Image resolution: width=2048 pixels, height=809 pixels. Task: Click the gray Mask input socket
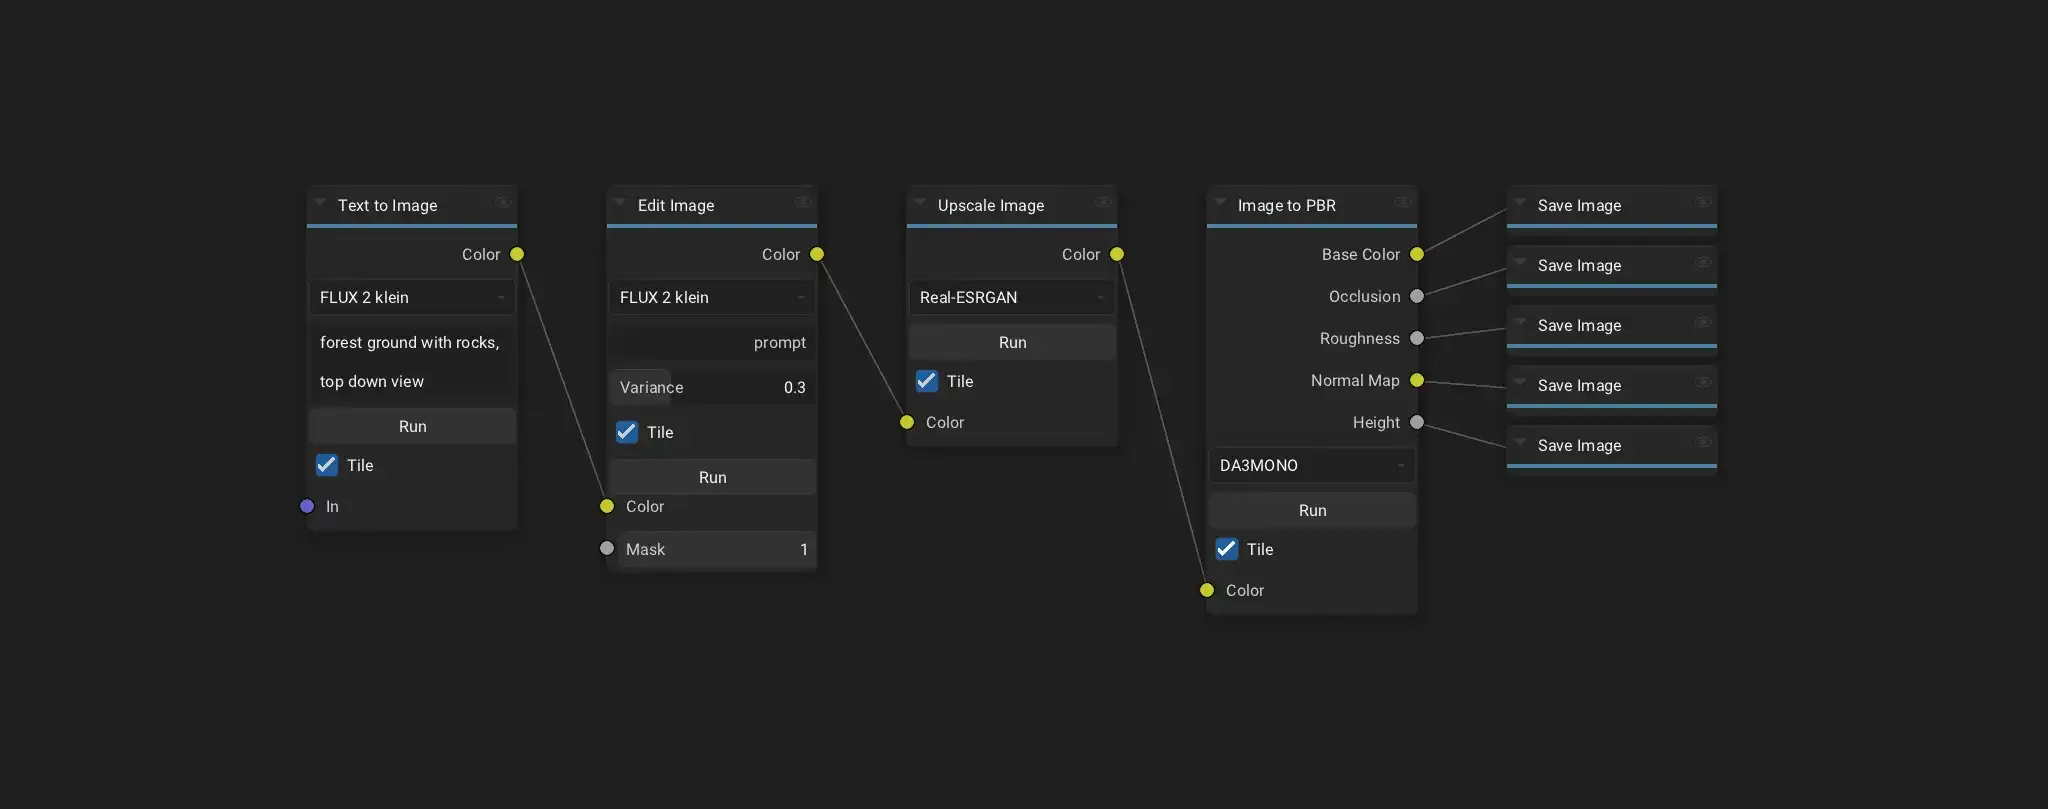(607, 548)
